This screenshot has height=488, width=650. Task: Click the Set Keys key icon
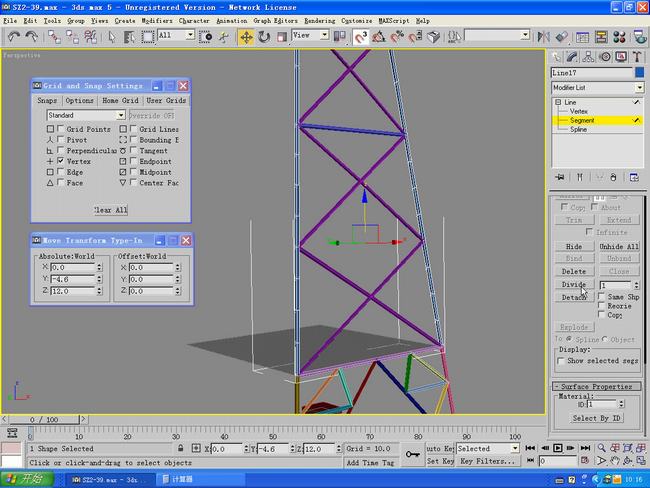412,454
